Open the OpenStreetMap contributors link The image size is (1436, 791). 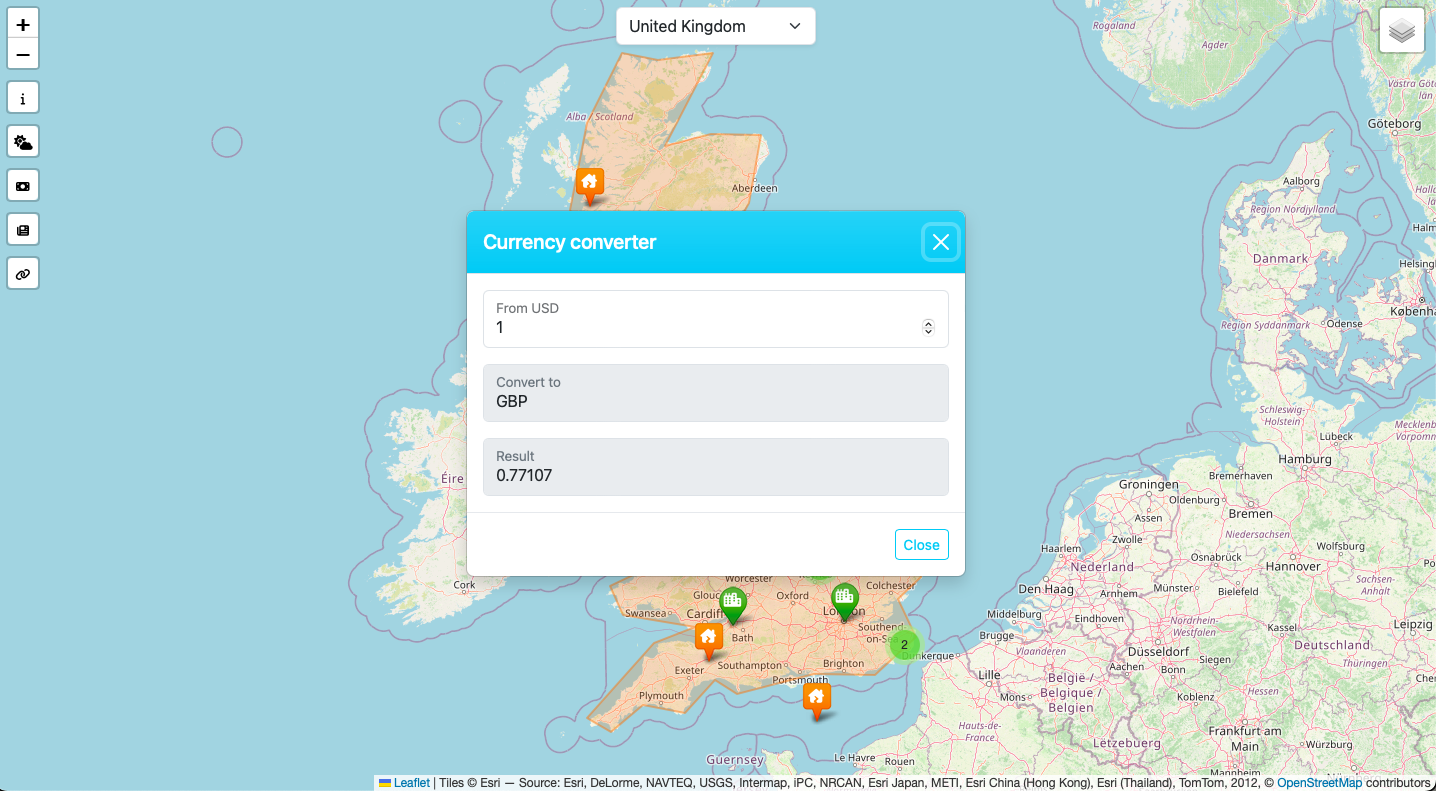tap(1318, 783)
